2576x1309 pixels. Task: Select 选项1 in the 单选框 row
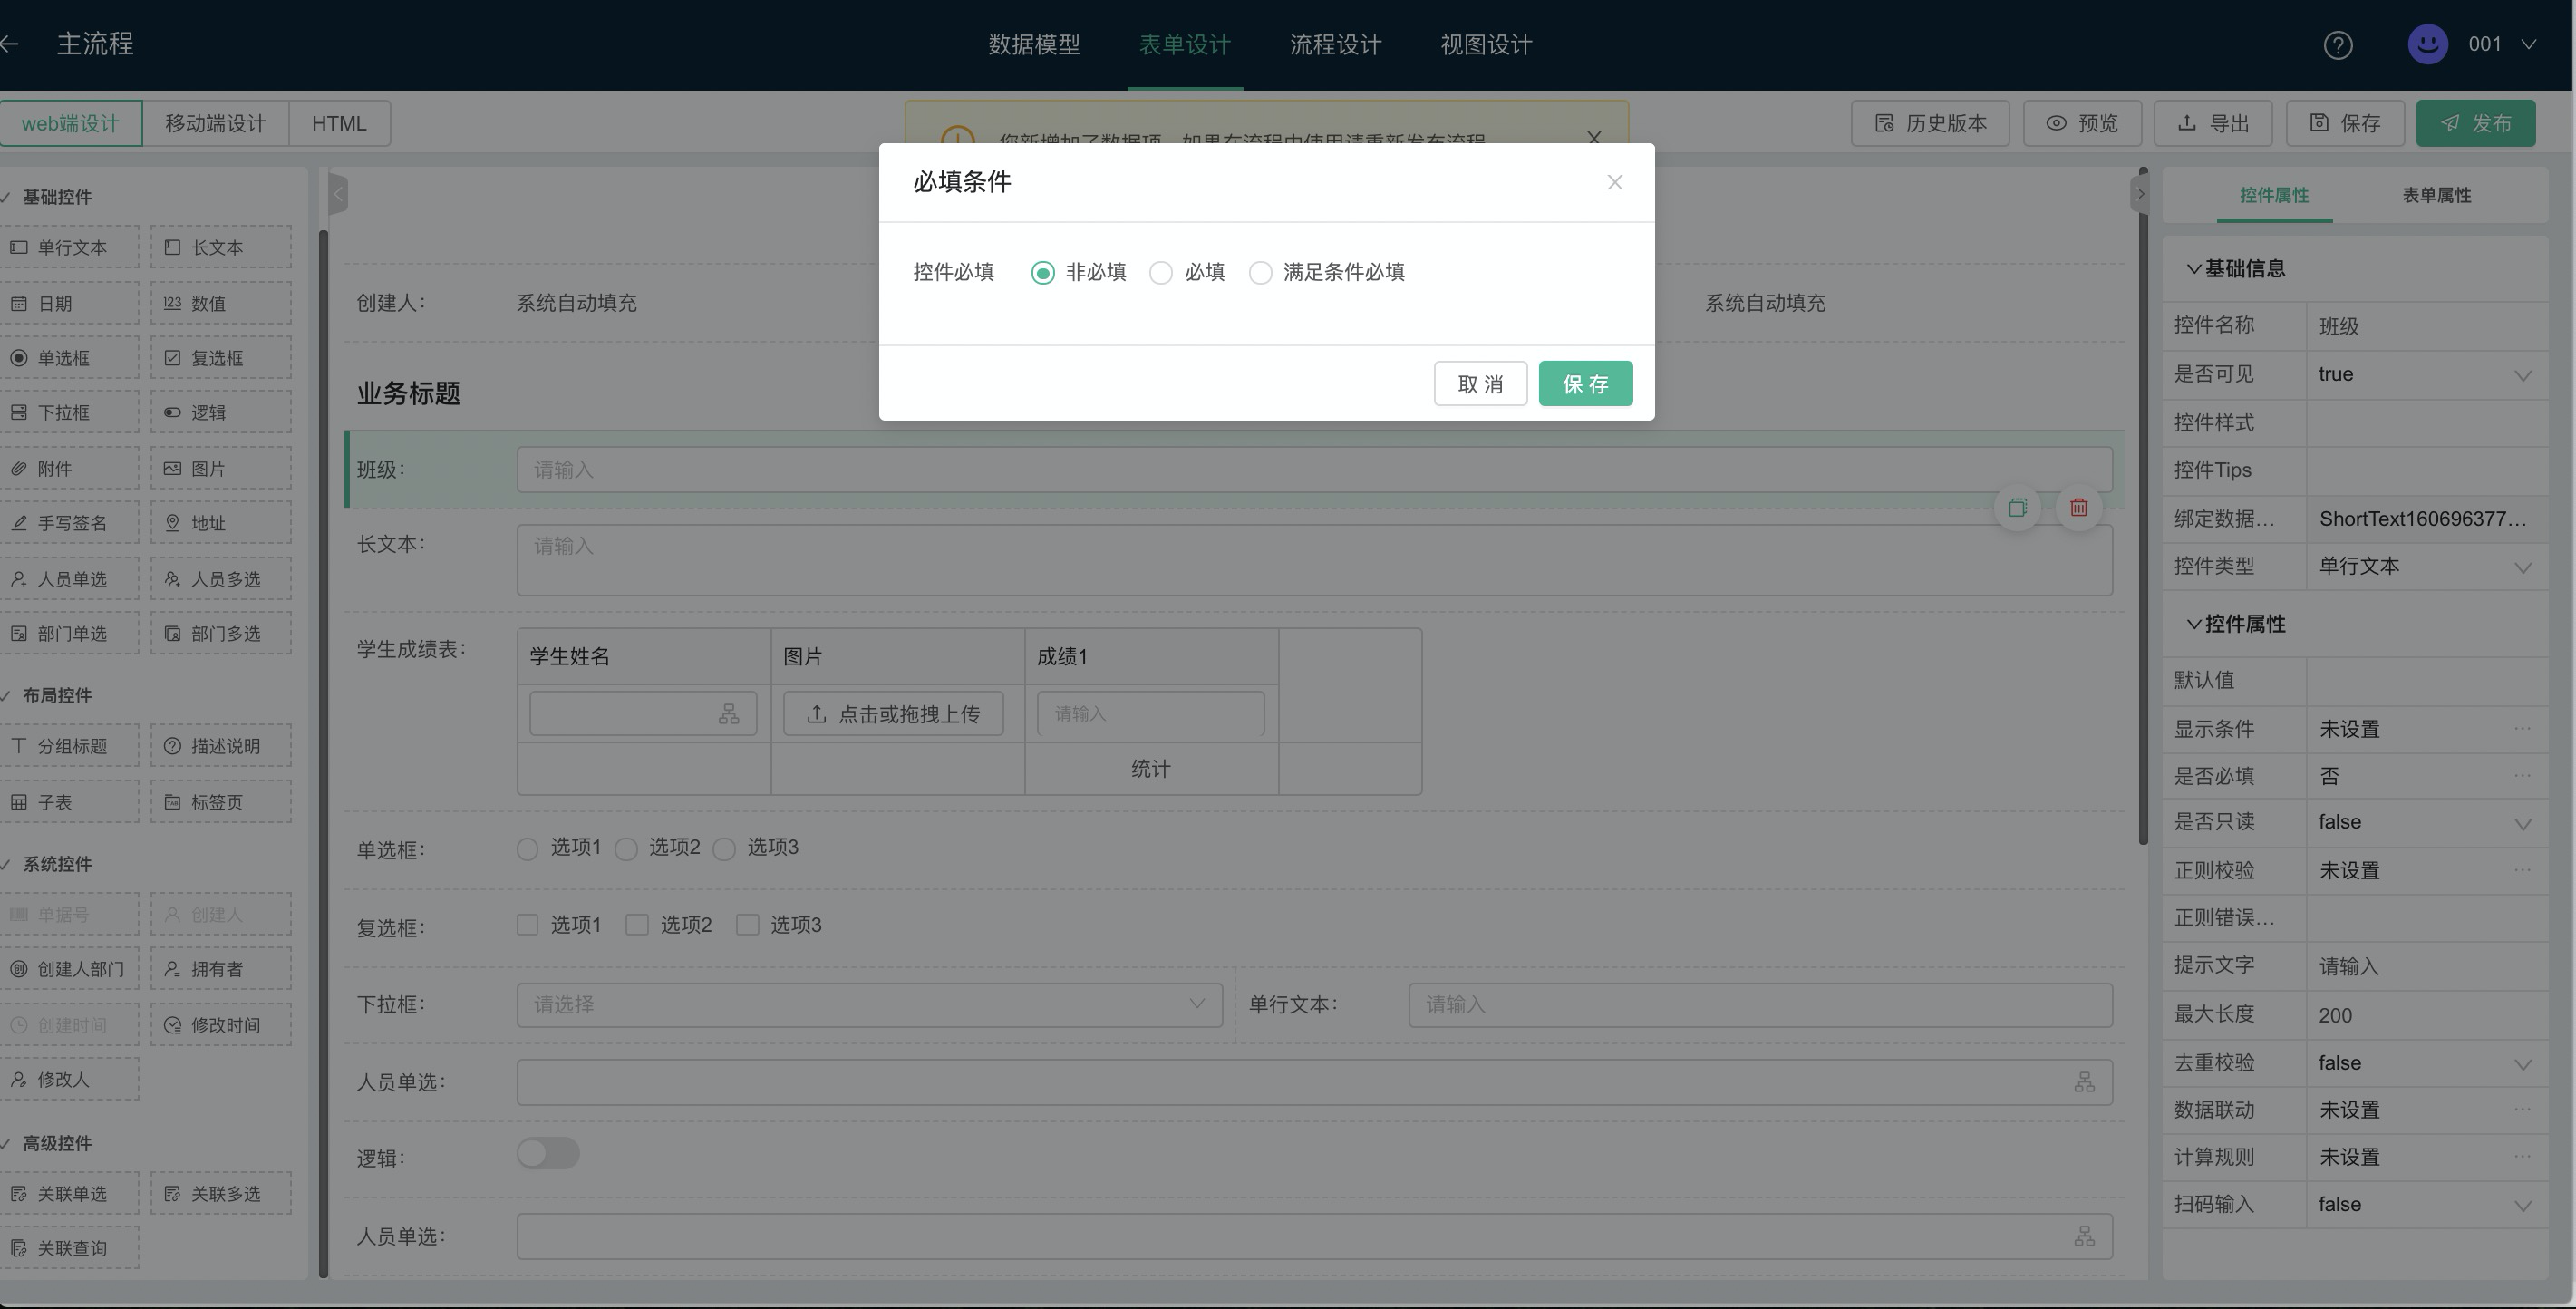point(527,849)
